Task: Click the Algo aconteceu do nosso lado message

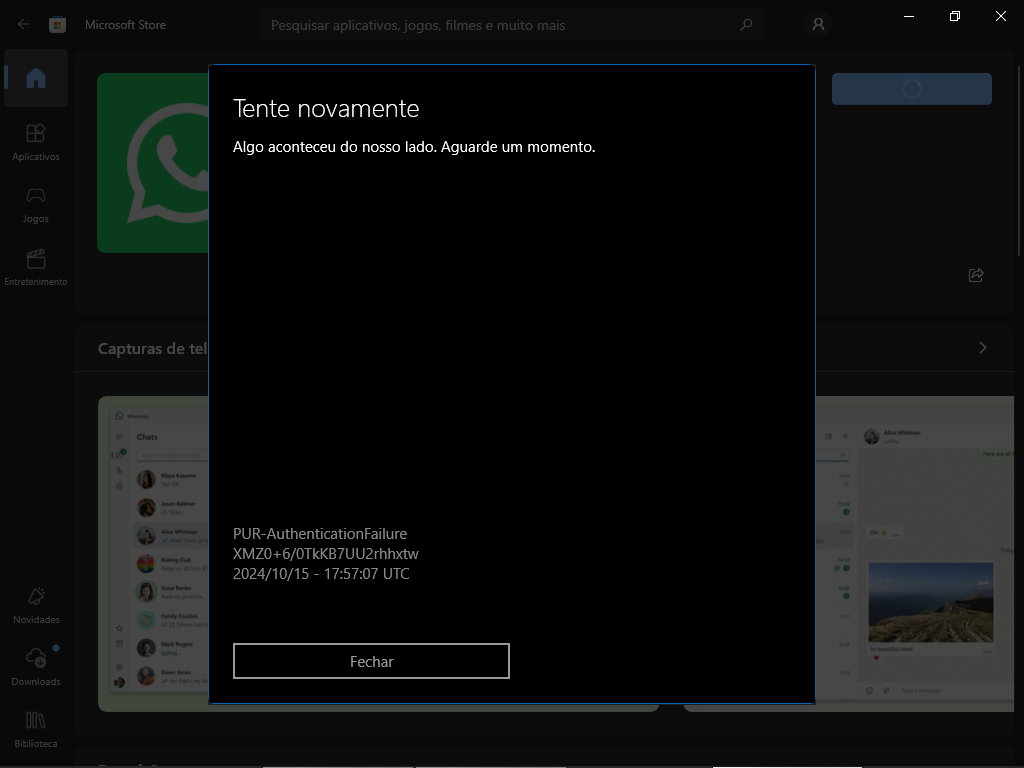Action: click(414, 147)
